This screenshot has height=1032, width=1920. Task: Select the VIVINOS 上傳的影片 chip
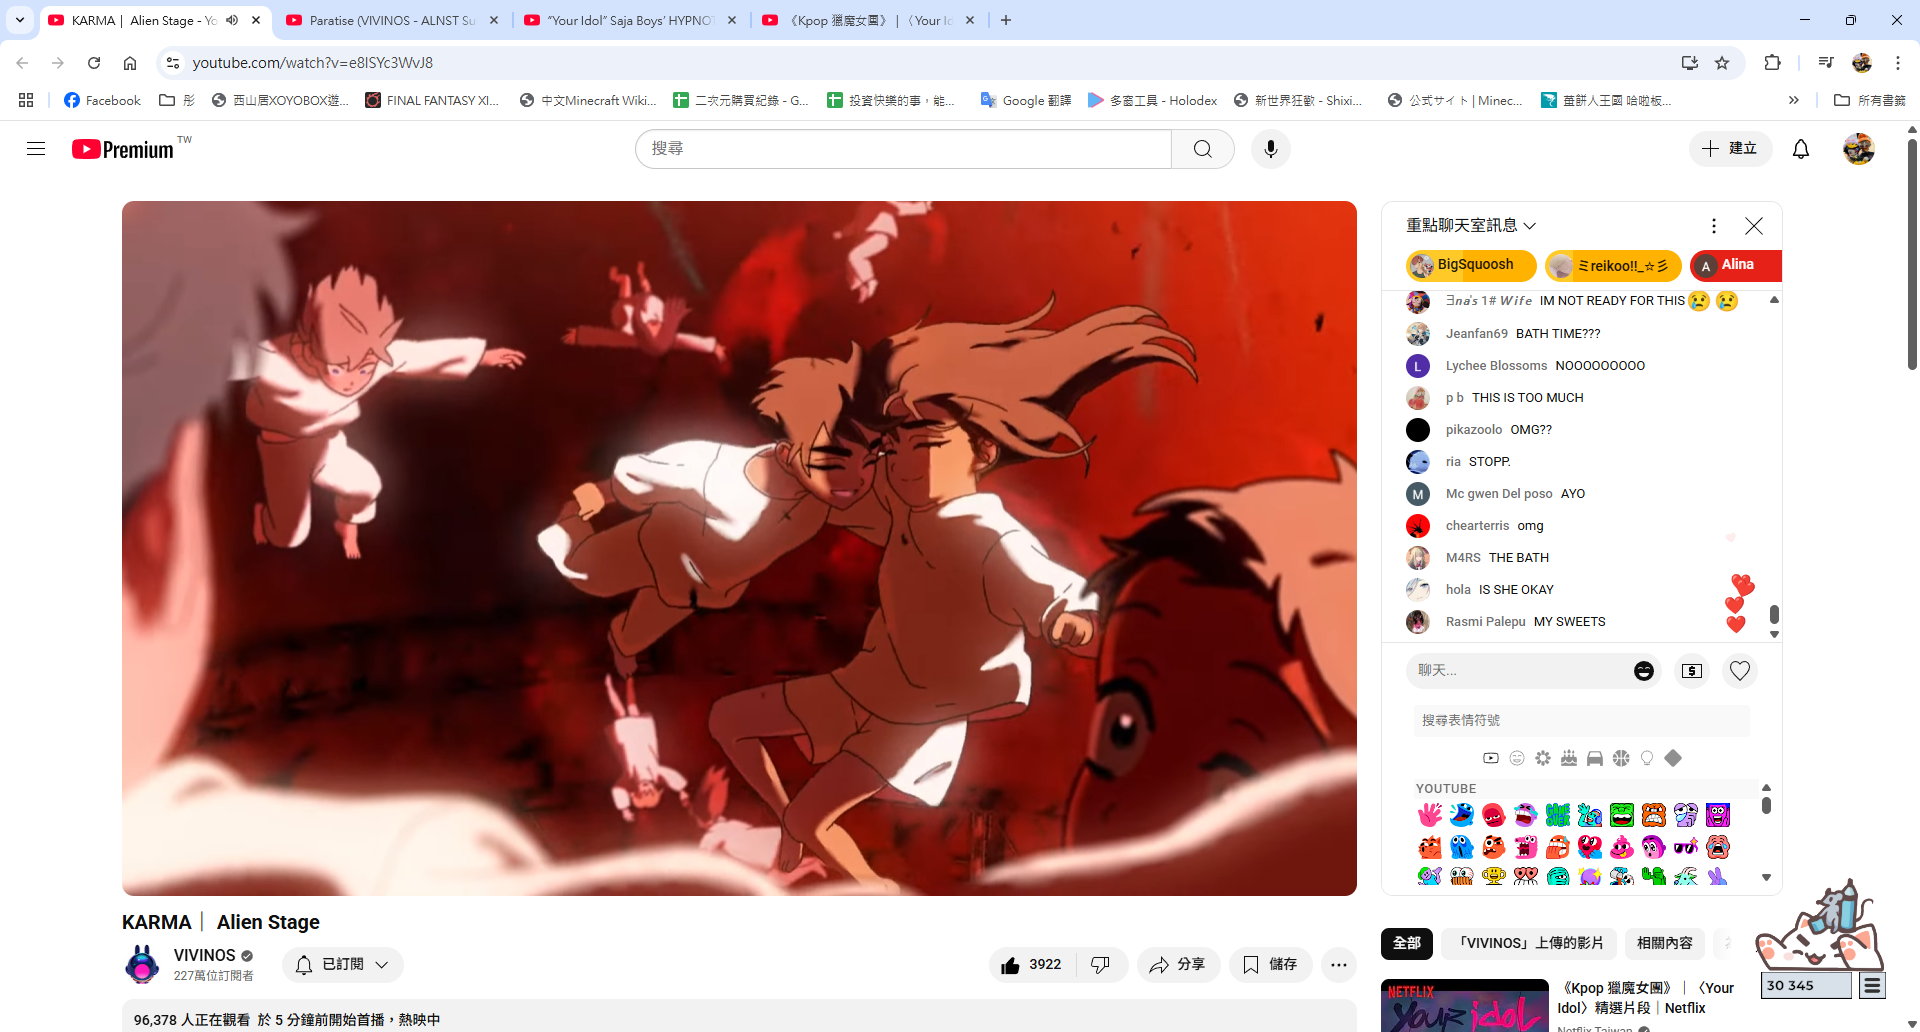click(x=1530, y=943)
